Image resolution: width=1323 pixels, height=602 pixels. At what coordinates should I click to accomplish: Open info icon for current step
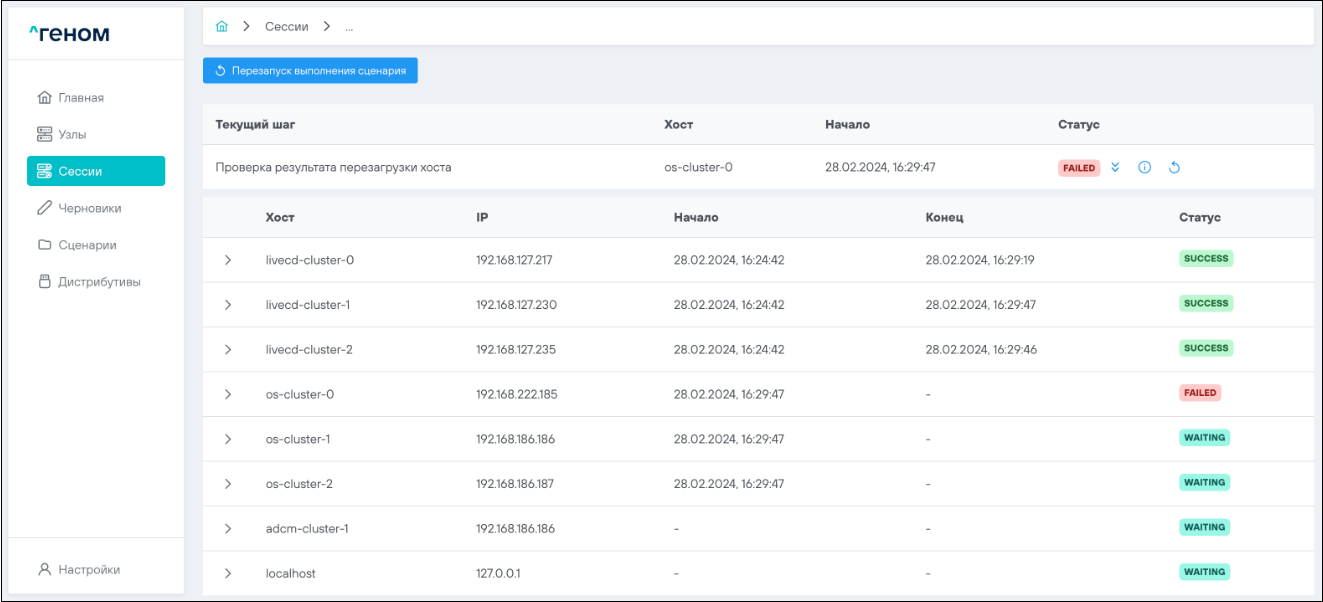click(x=1145, y=168)
